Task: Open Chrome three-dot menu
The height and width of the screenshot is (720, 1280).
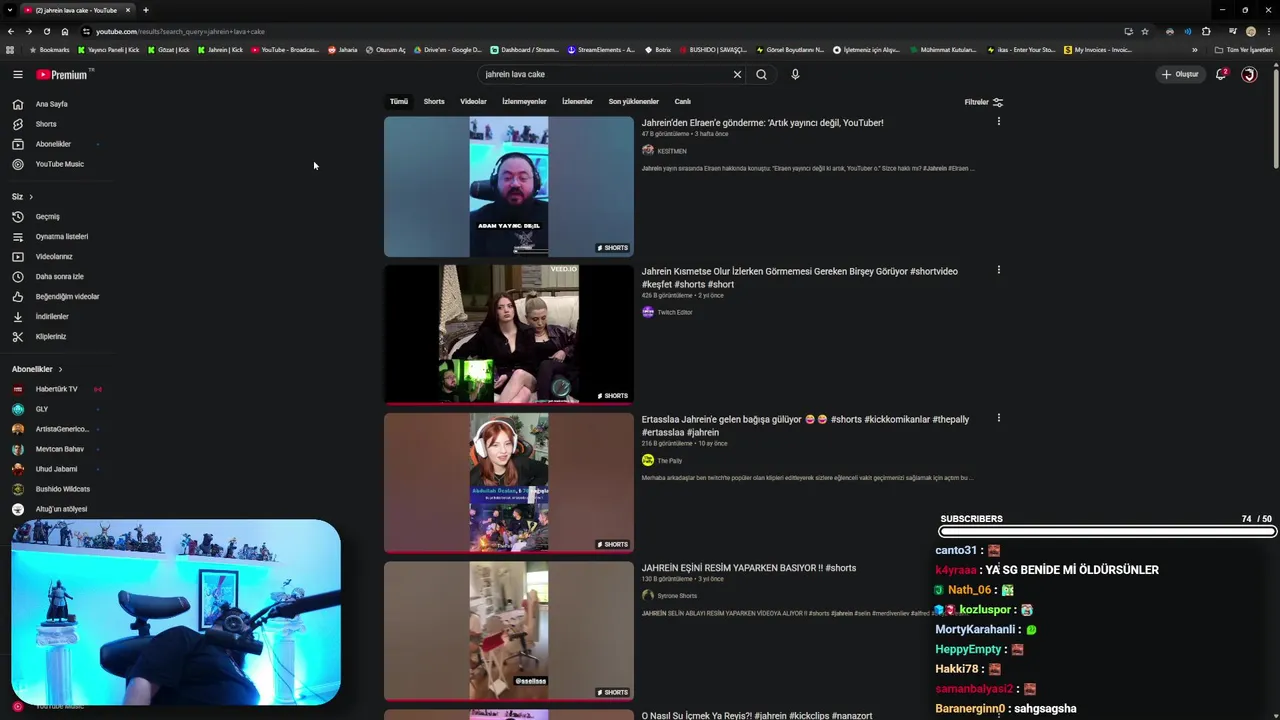Action: pos(1269,31)
